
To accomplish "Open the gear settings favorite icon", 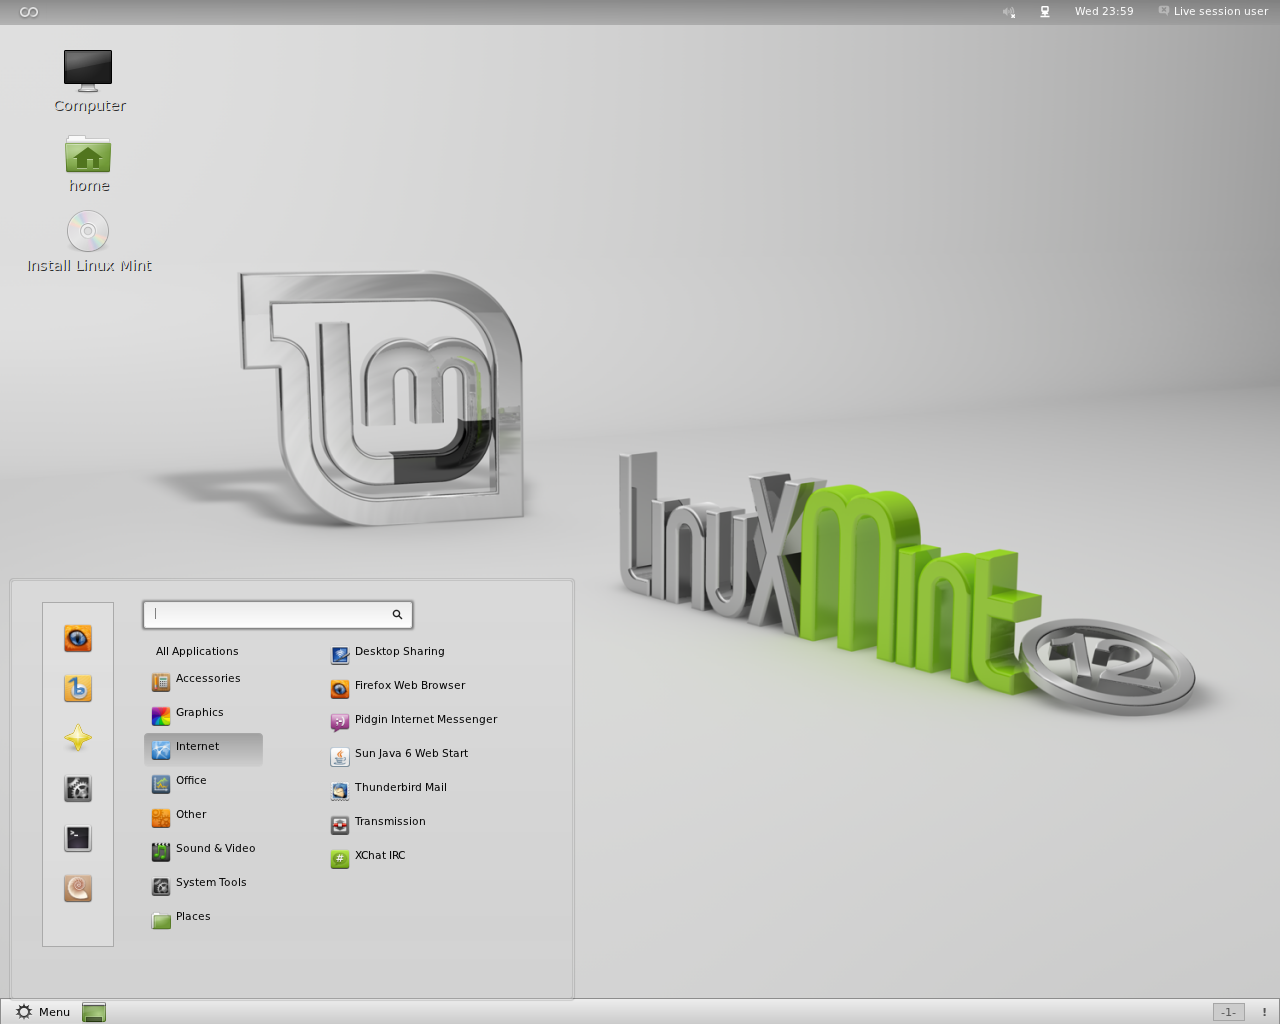I will coord(78,788).
